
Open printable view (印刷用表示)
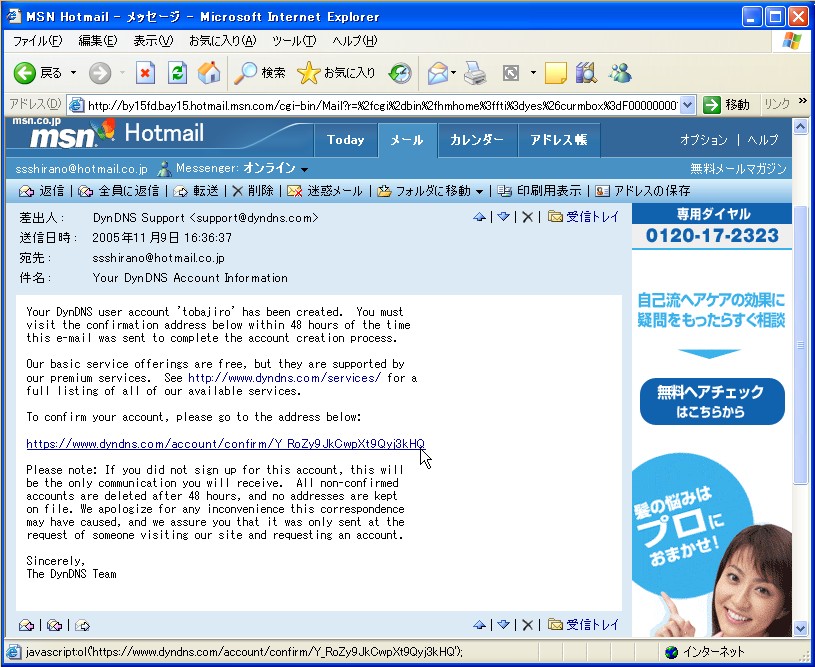(x=539, y=191)
